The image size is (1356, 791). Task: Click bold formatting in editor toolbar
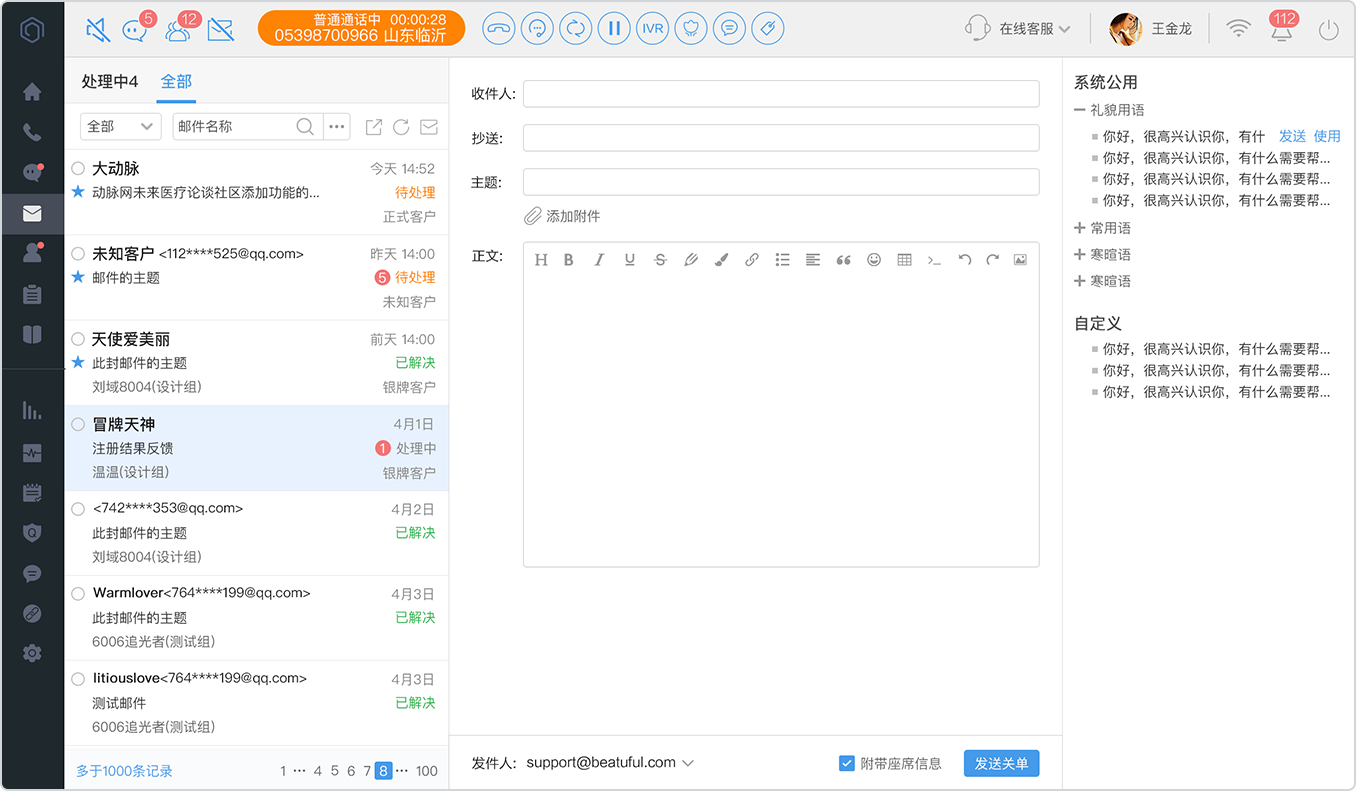coord(568,260)
